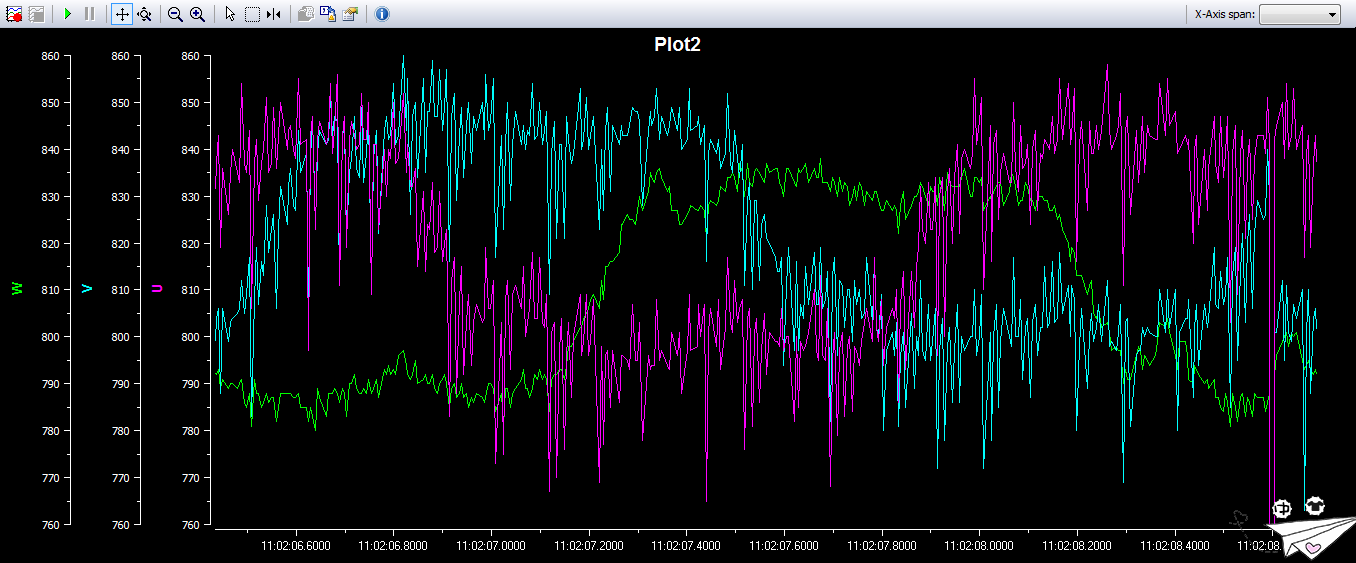Screen dimensions: 1356x563
Task: Click the input method 中 language badge
Action: click(1282, 508)
